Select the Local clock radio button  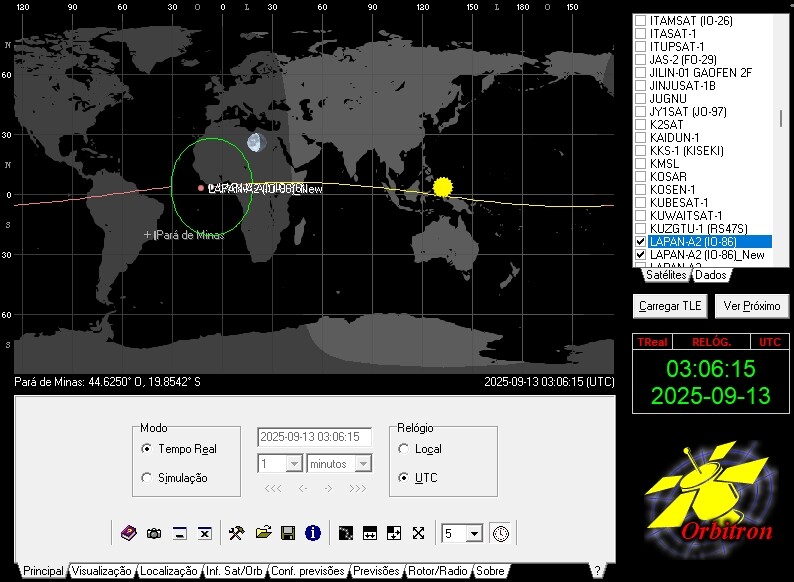tap(404, 449)
